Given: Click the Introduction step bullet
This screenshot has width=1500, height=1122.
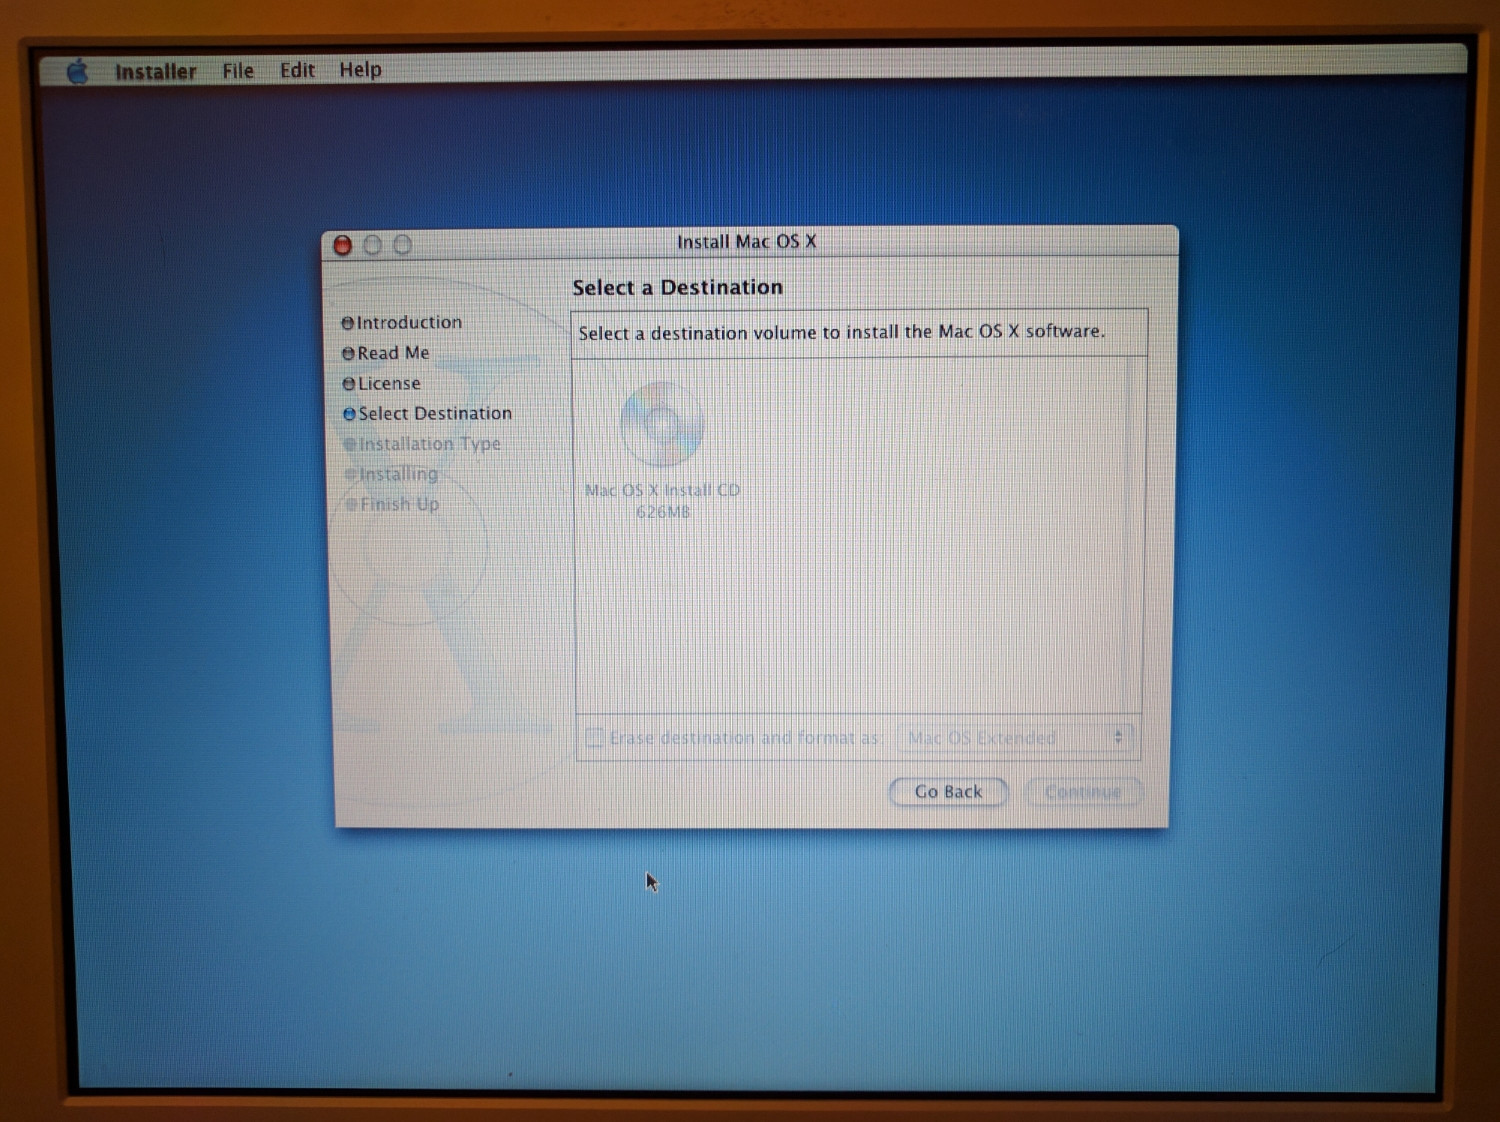Looking at the screenshot, I should click(347, 323).
